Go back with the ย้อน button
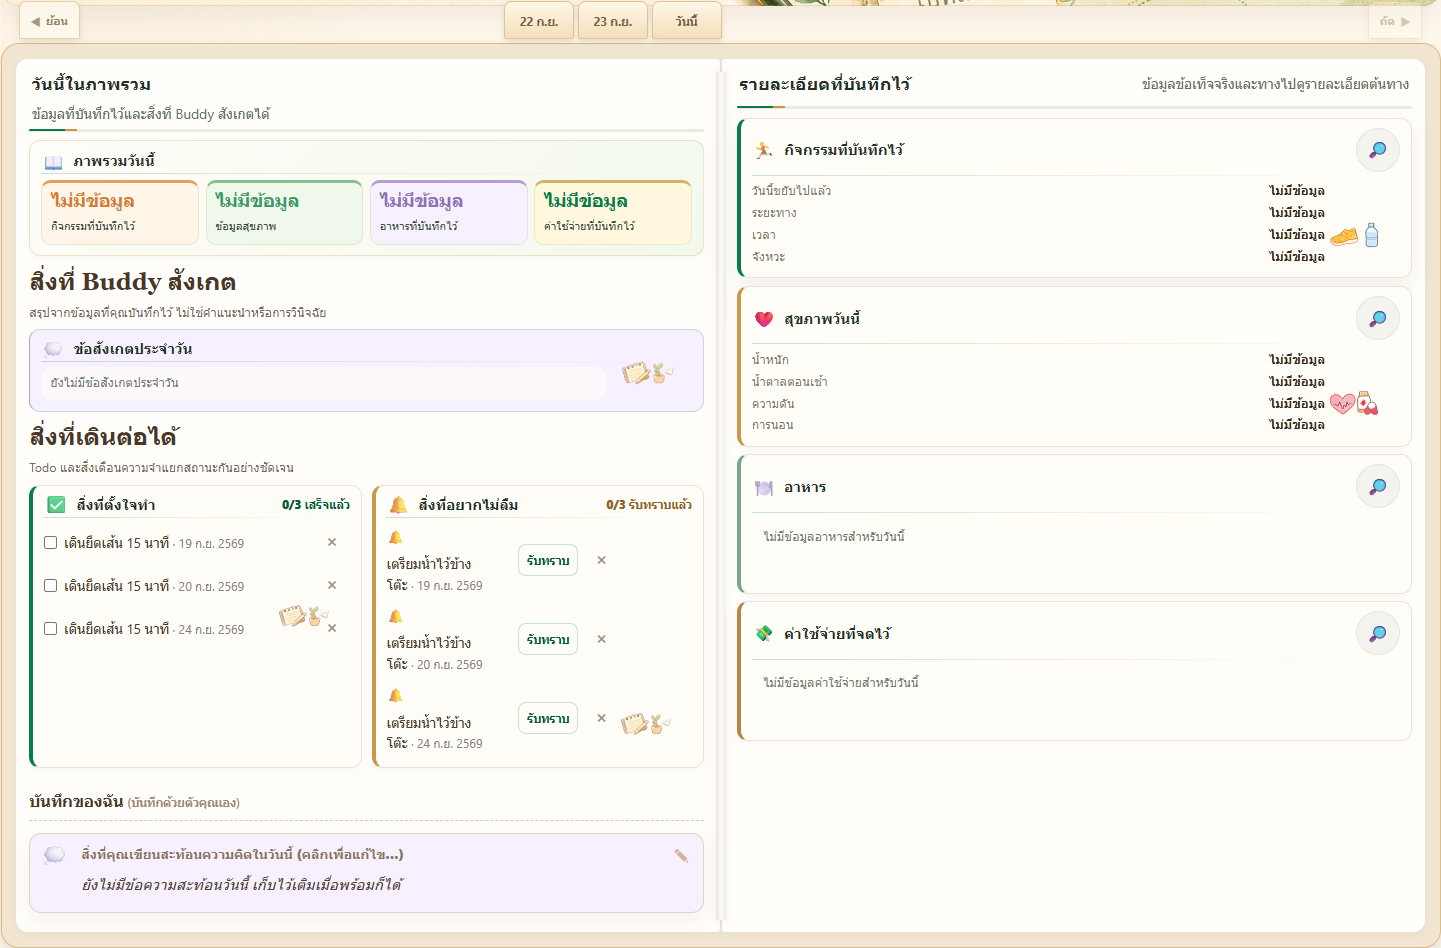Screen dimensions: 1441x948 (x=50, y=21)
